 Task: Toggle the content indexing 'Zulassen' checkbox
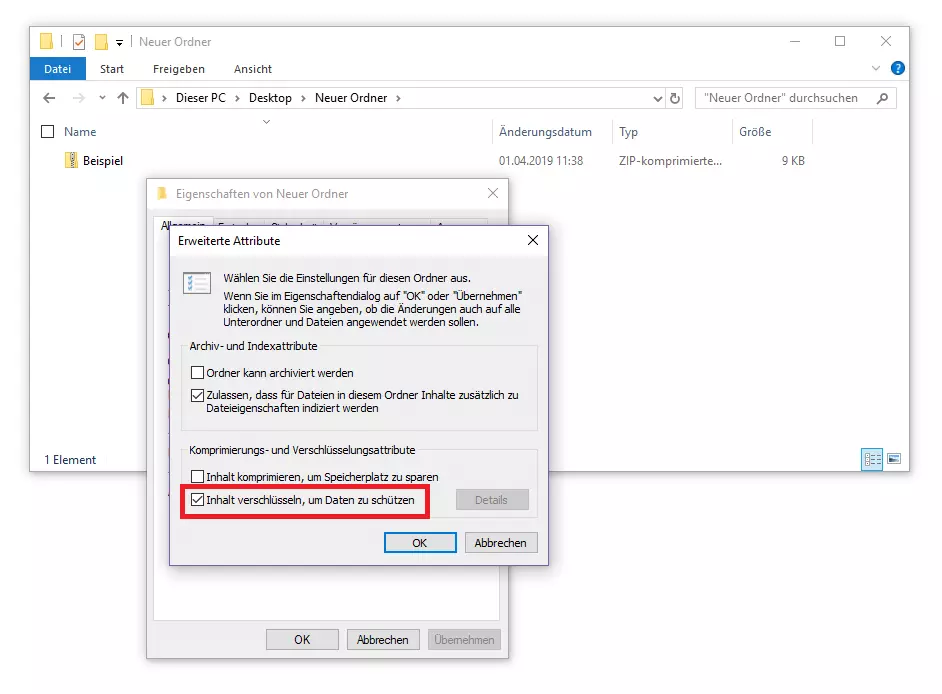click(x=197, y=395)
